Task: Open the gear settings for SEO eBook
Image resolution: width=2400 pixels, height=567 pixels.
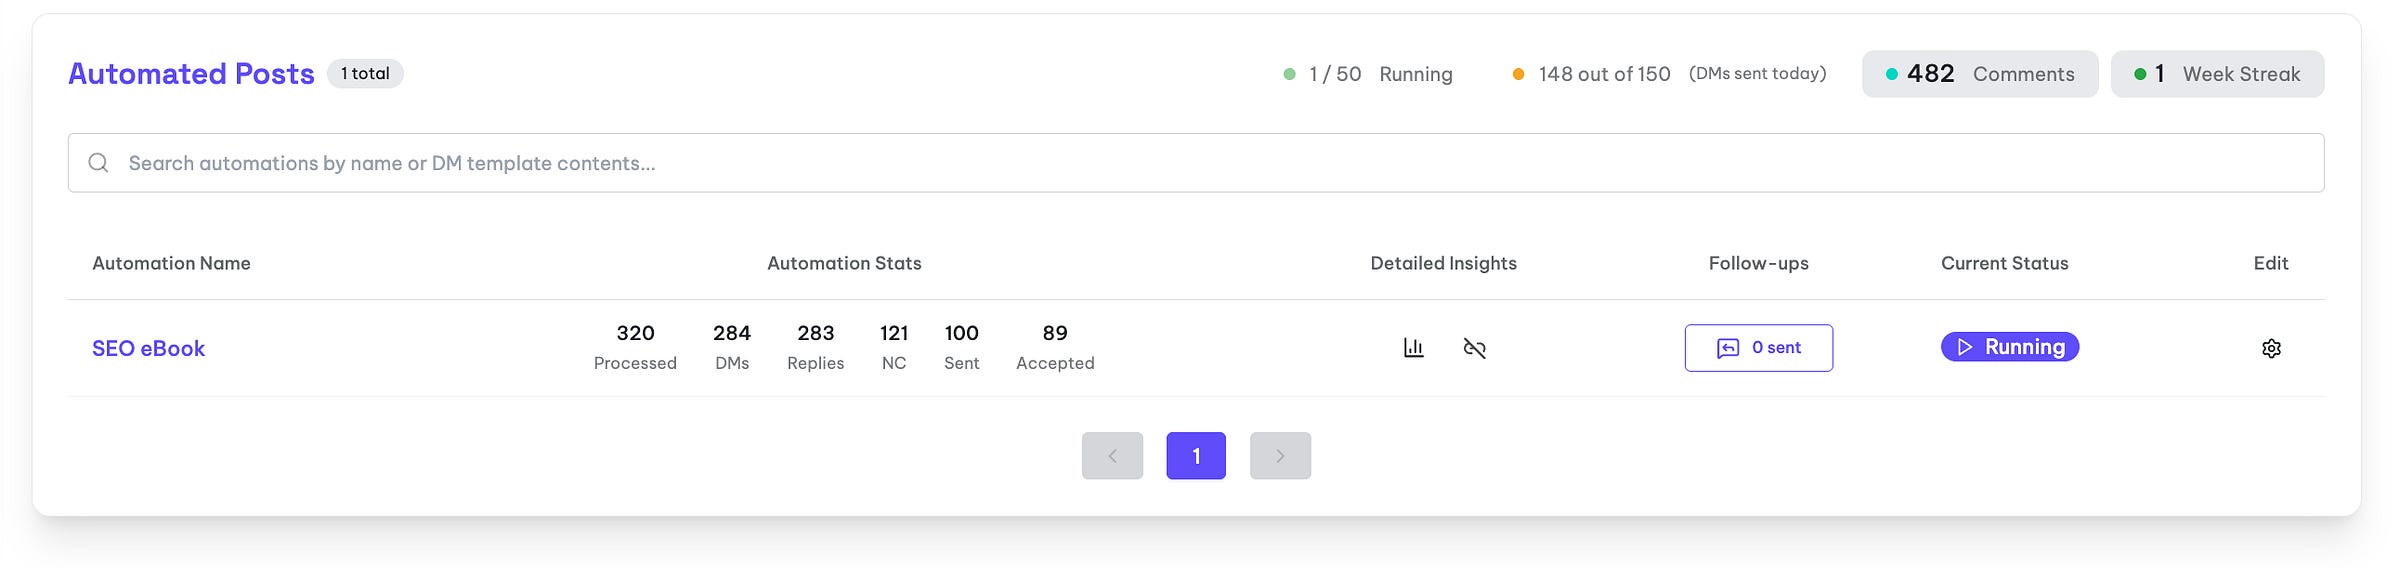Action: pyautogui.click(x=2271, y=348)
